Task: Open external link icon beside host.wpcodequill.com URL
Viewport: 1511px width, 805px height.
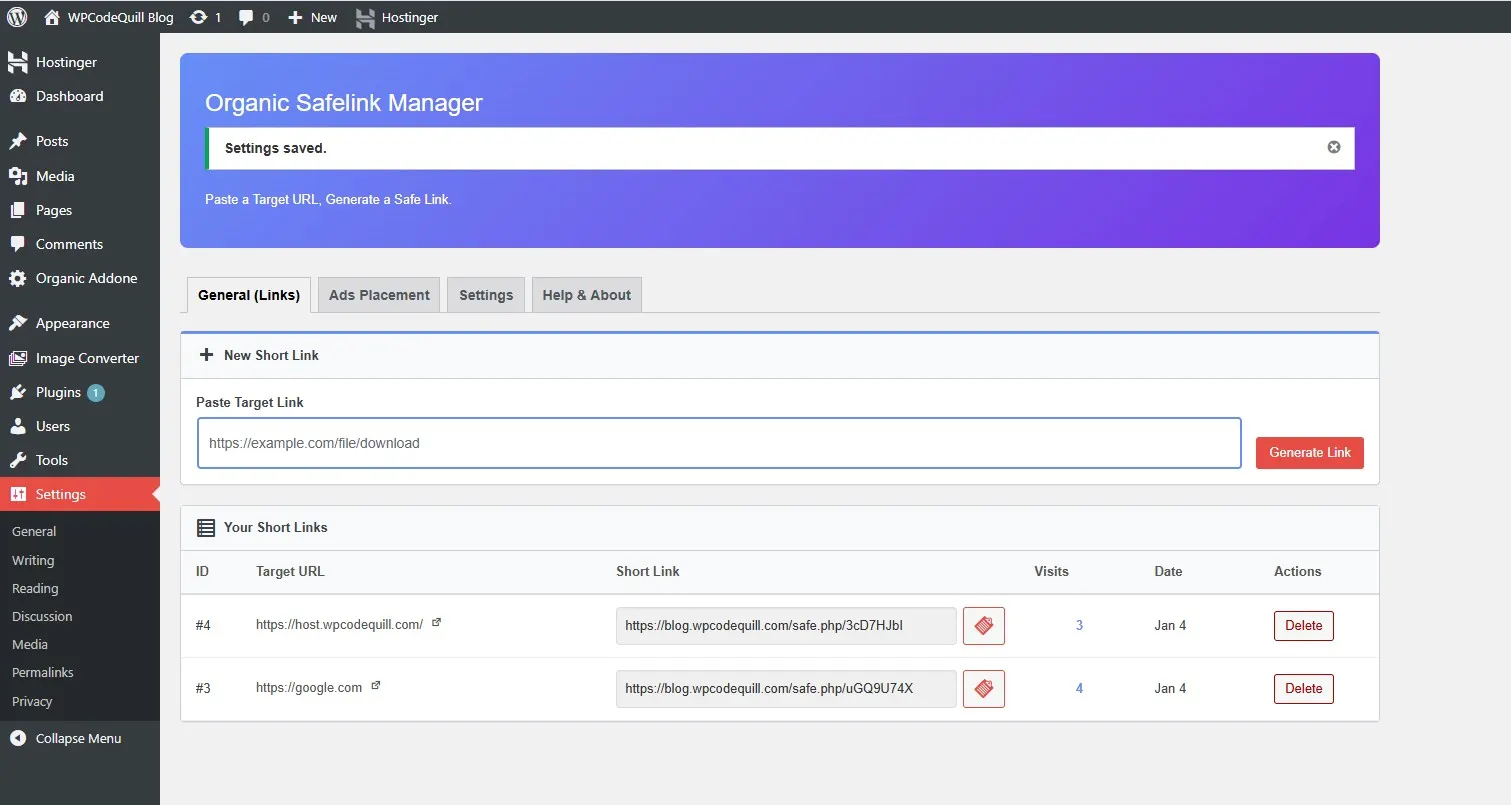Action: [x=436, y=623]
